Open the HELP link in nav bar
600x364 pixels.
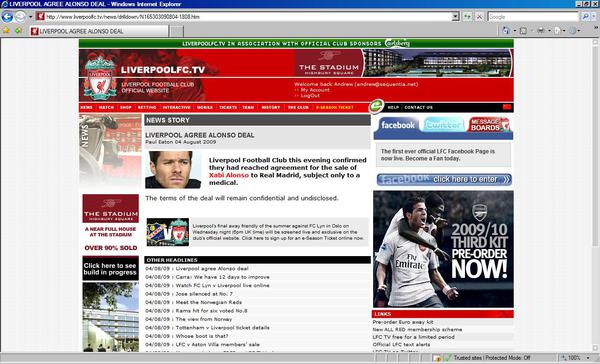tap(393, 108)
